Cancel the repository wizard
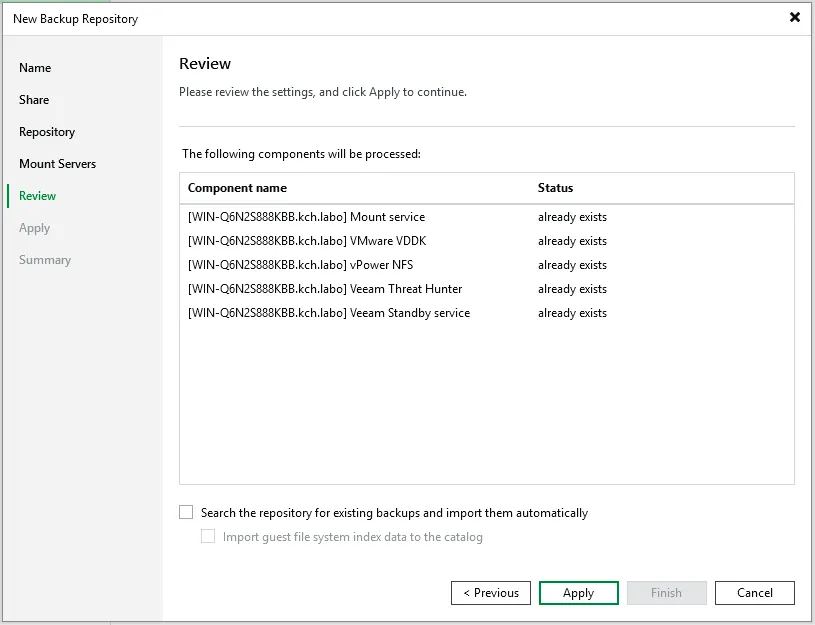Screen dimensions: 815x625 755,593
